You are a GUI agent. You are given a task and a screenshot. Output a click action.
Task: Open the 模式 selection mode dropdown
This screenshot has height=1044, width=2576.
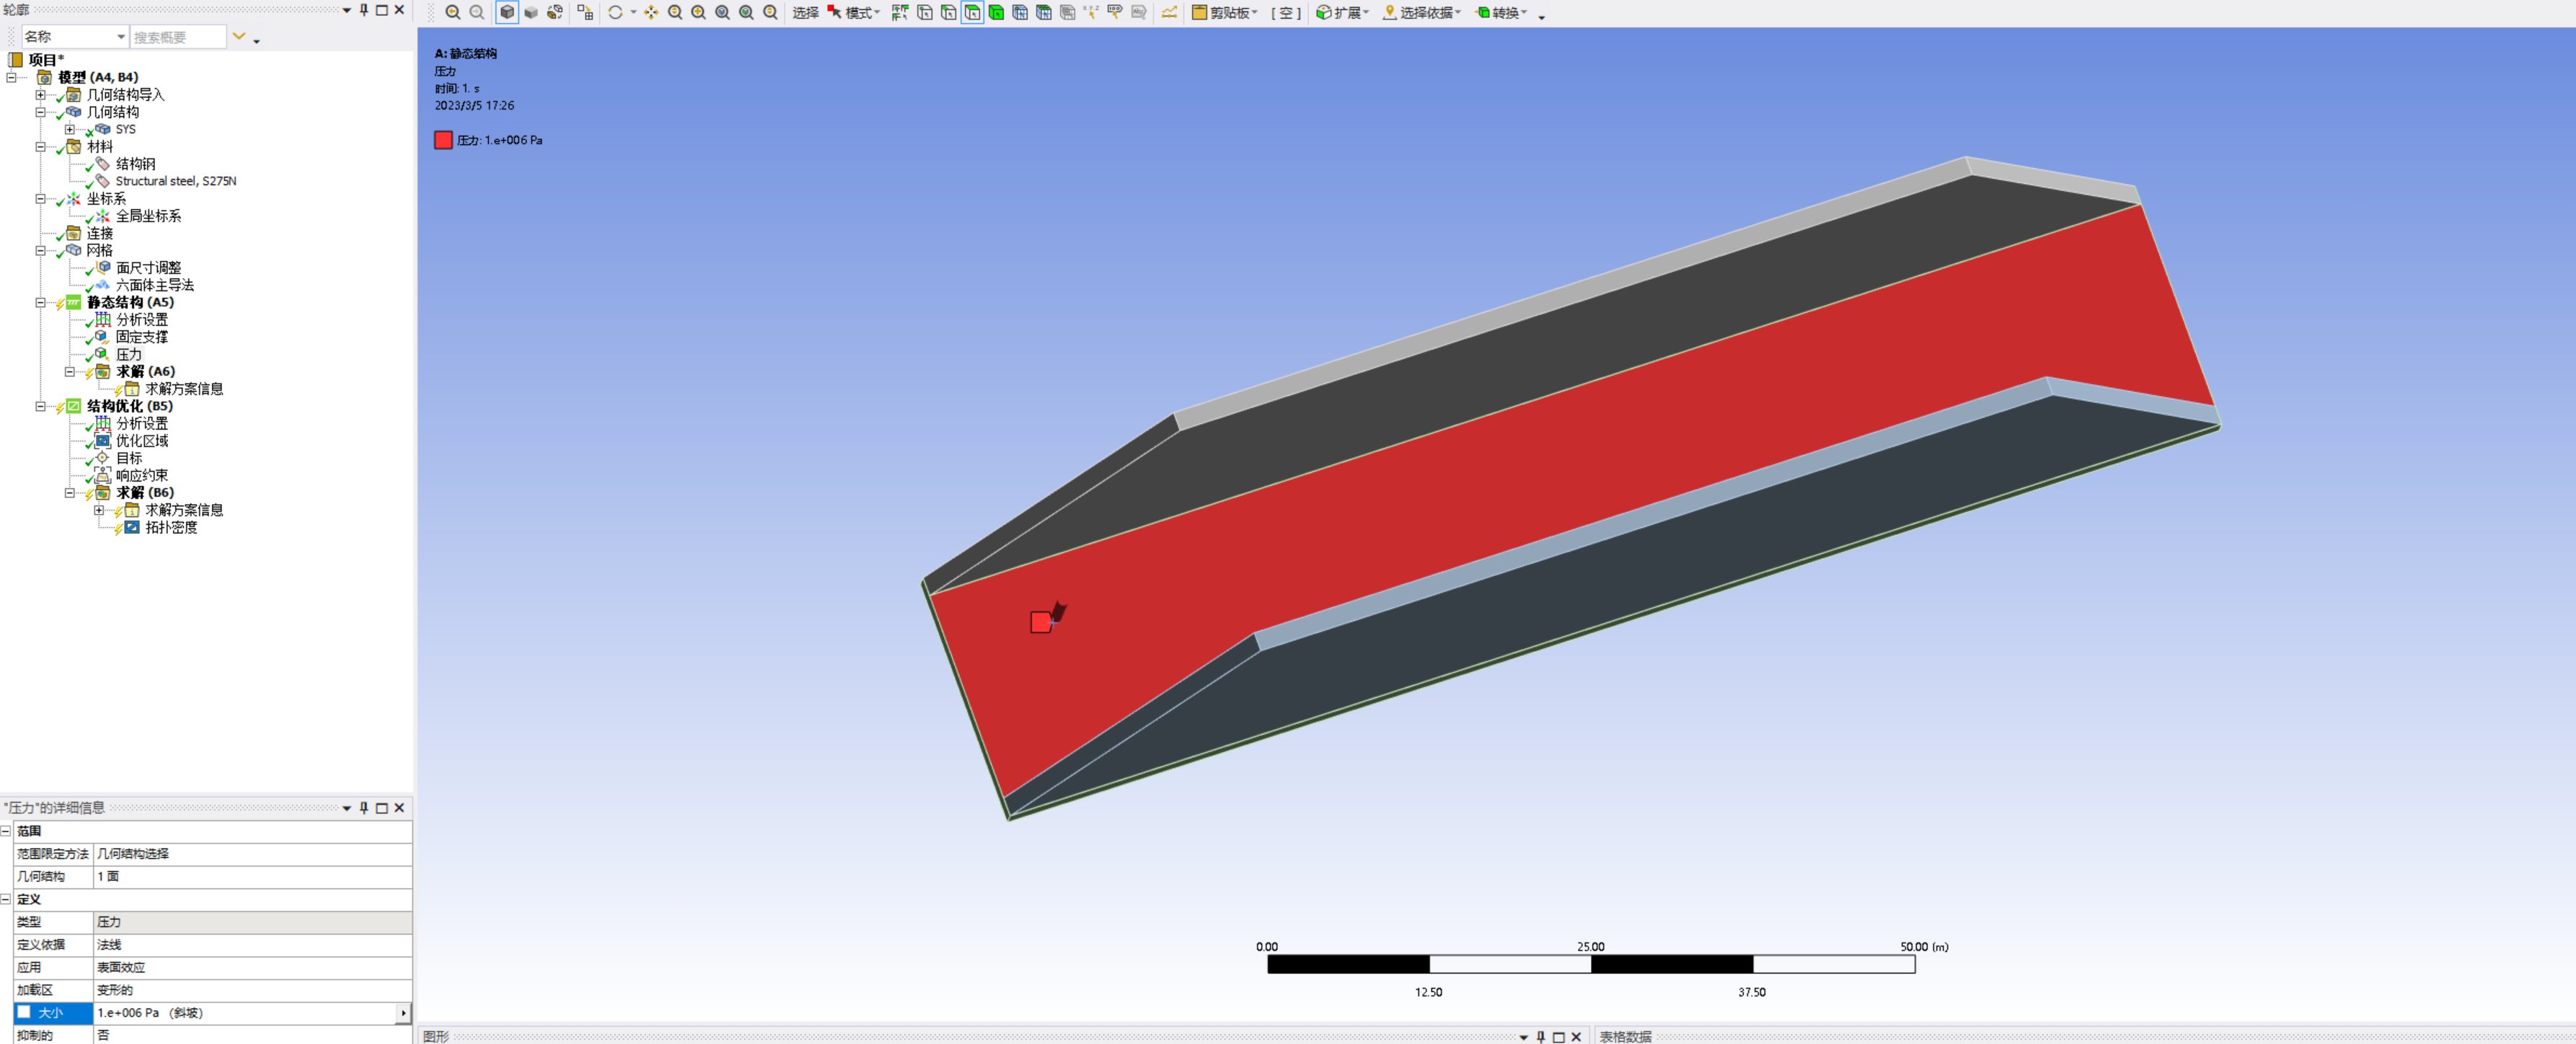[858, 13]
